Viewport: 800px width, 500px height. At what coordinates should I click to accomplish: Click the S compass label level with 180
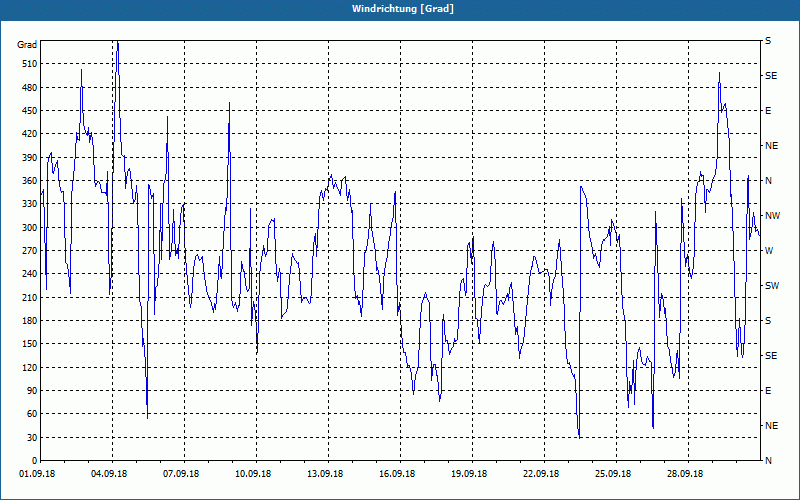point(768,321)
